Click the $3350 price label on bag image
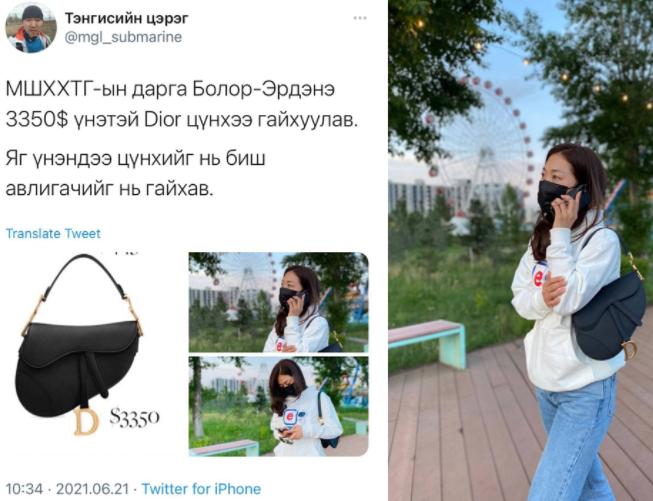Viewport: 653px width, 501px height. [135, 418]
